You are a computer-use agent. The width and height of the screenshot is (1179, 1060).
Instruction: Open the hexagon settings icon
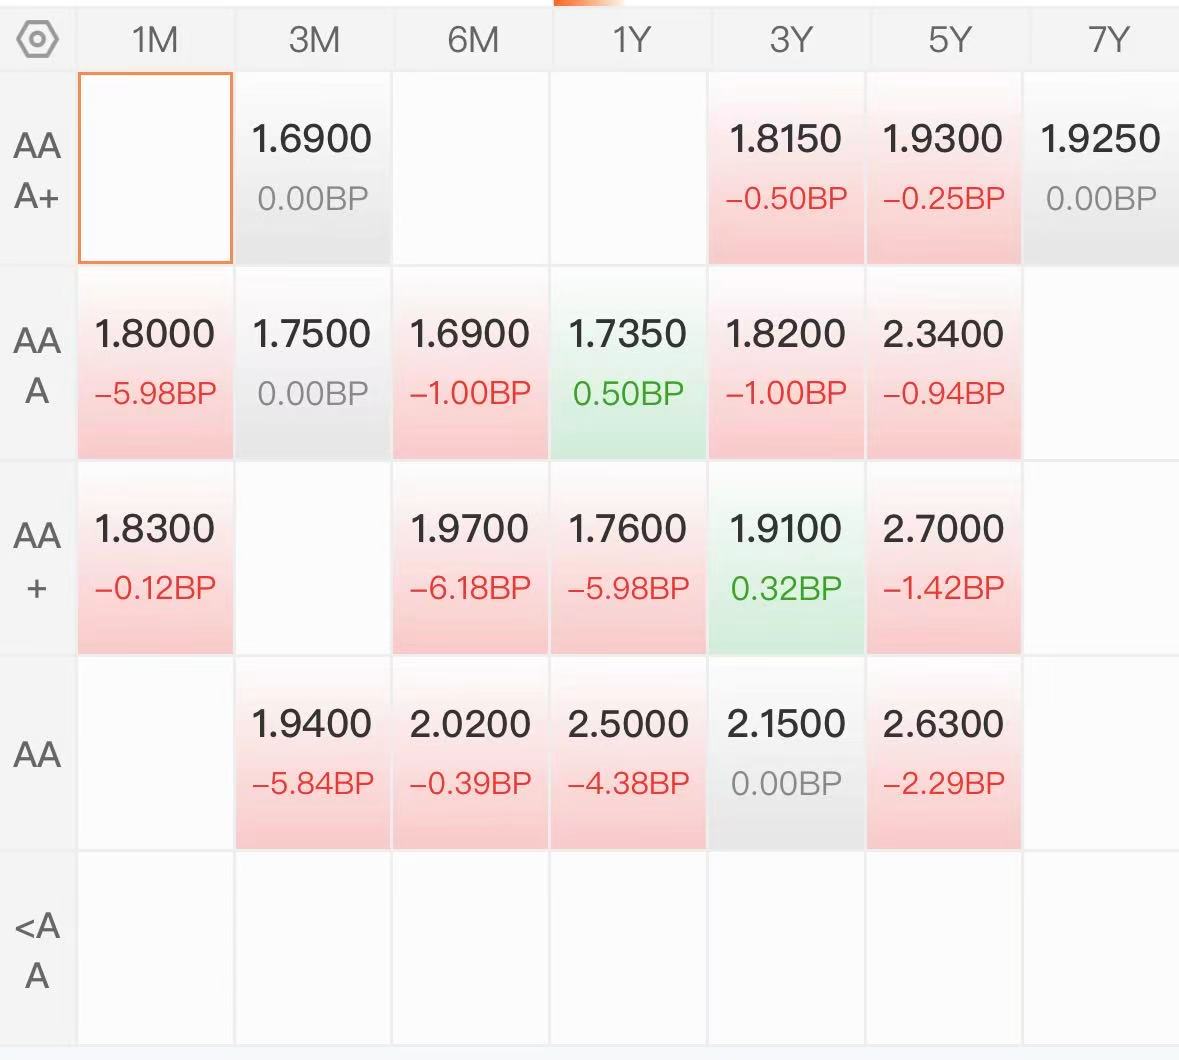tap(37, 39)
